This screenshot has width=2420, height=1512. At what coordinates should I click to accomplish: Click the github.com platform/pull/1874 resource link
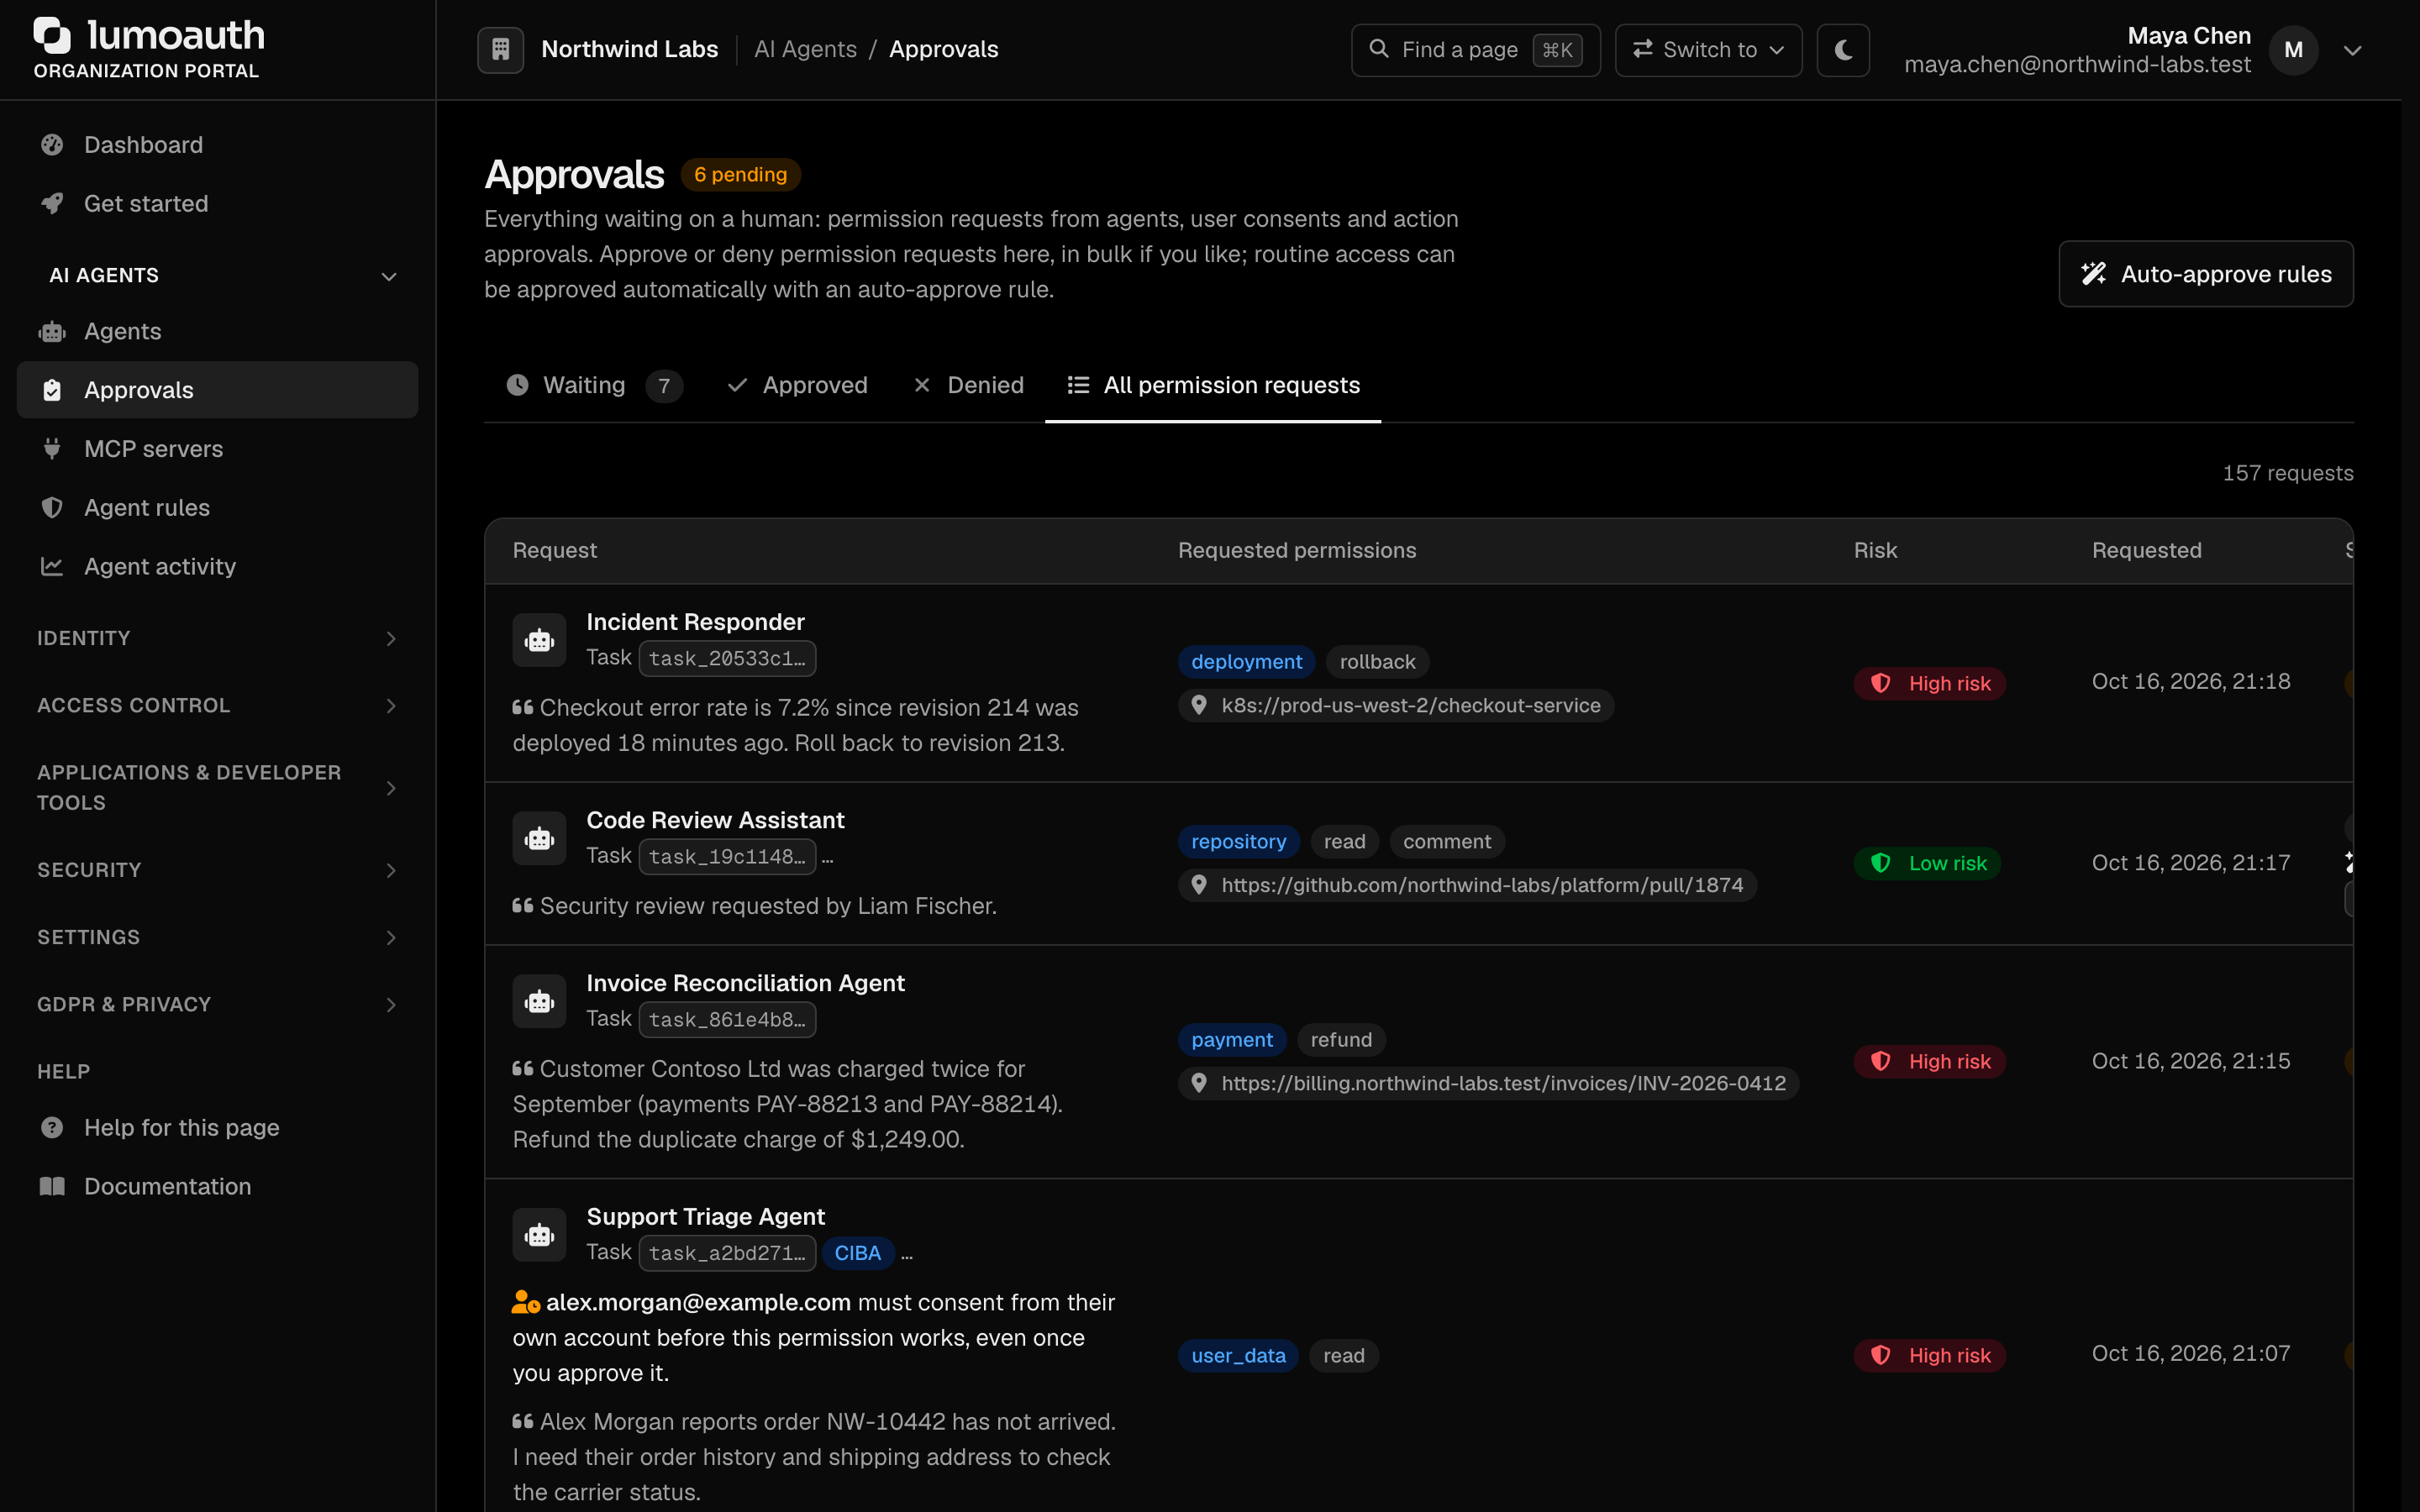(1467, 885)
